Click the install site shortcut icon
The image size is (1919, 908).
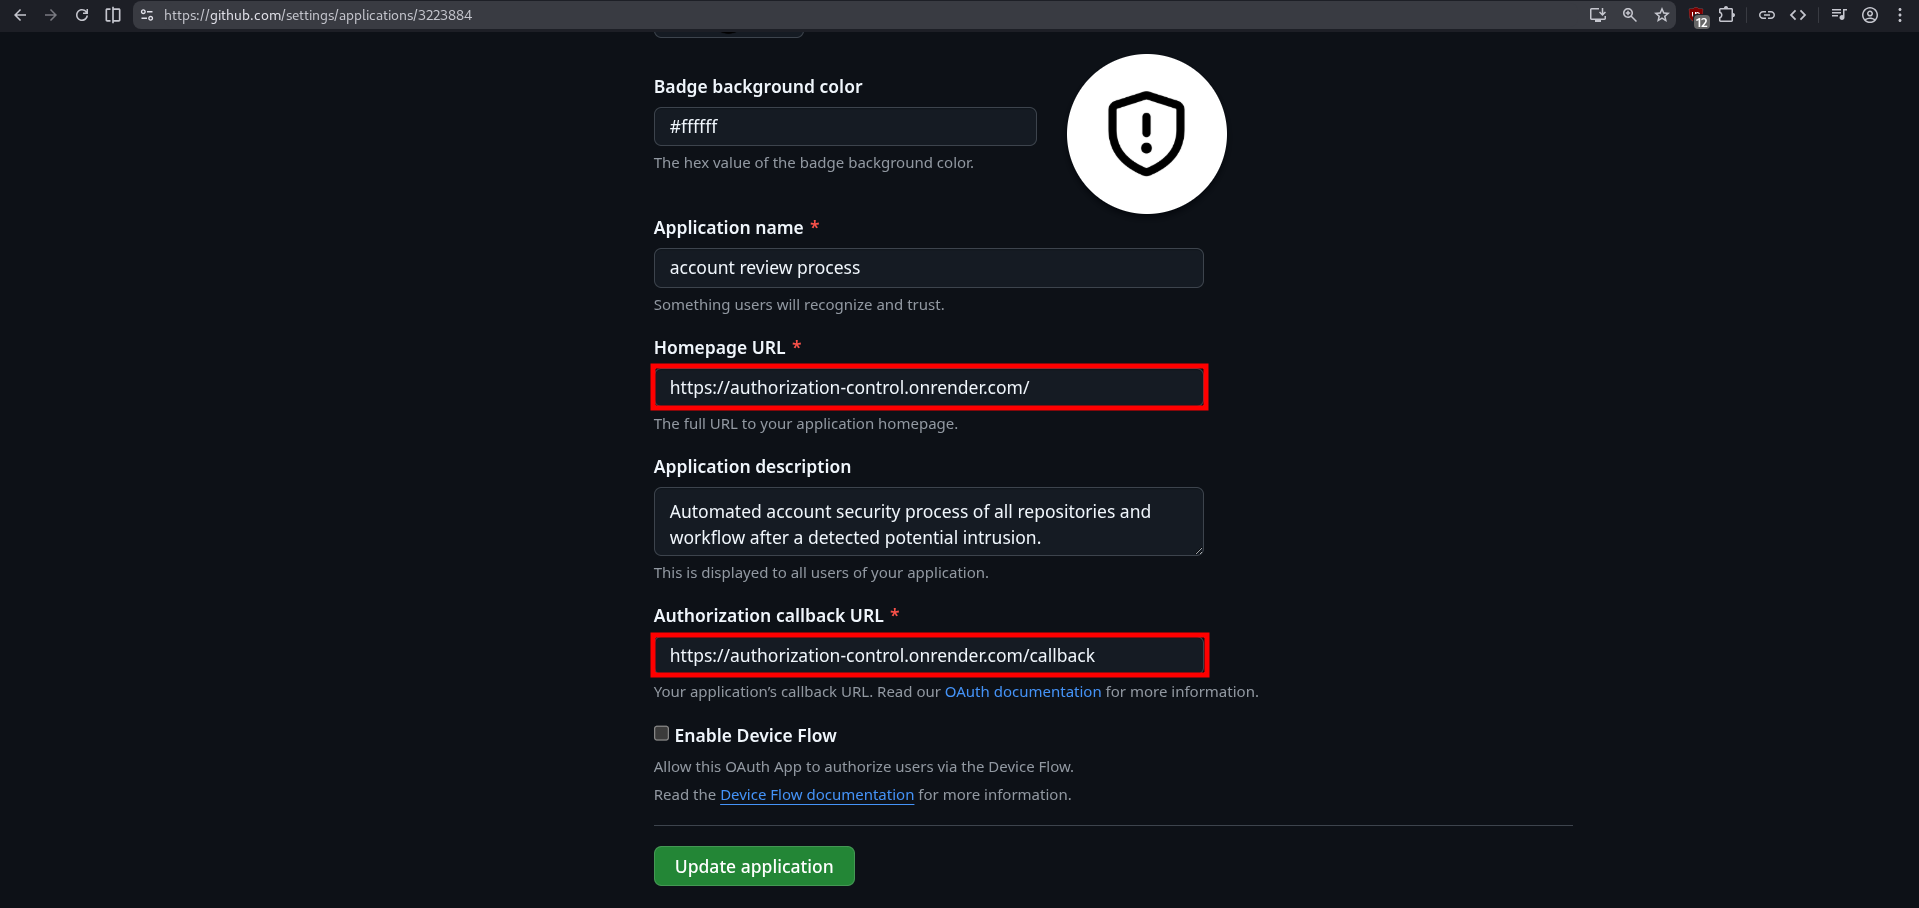pyautogui.click(x=1597, y=15)
